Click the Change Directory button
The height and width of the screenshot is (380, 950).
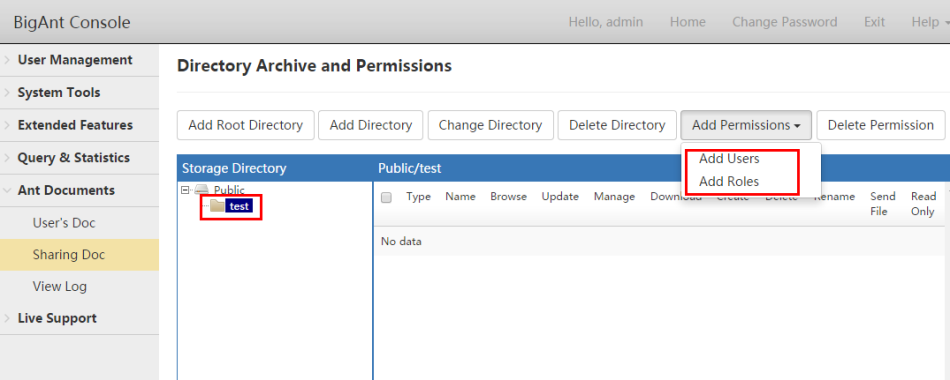pos(490,125)
